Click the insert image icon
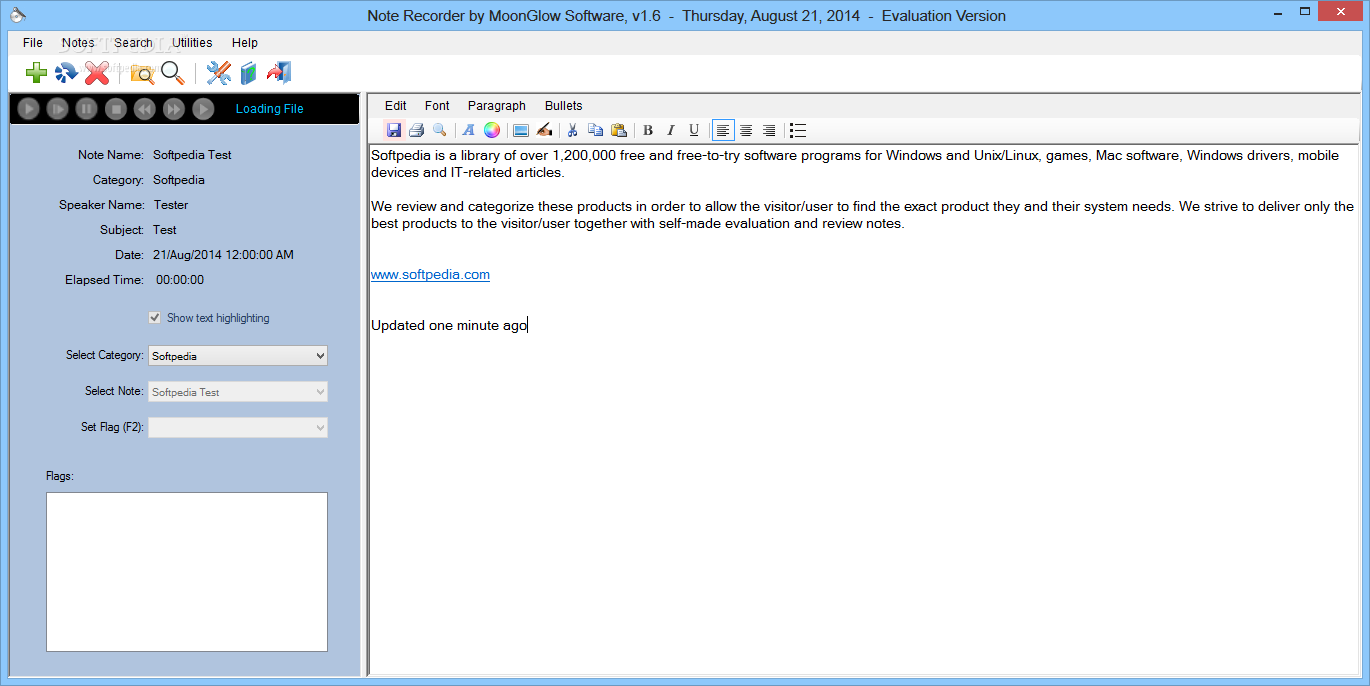The image size is (1370, 686). click(520, 130)
